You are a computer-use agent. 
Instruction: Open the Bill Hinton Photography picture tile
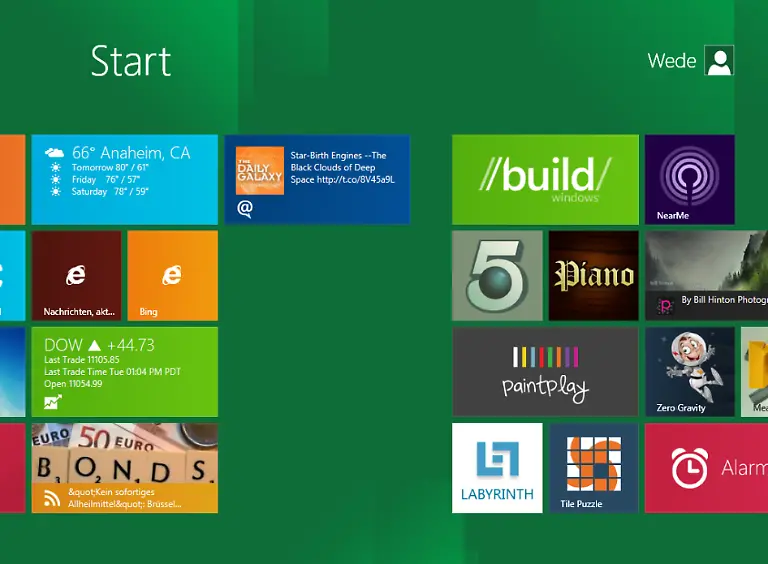706,276
